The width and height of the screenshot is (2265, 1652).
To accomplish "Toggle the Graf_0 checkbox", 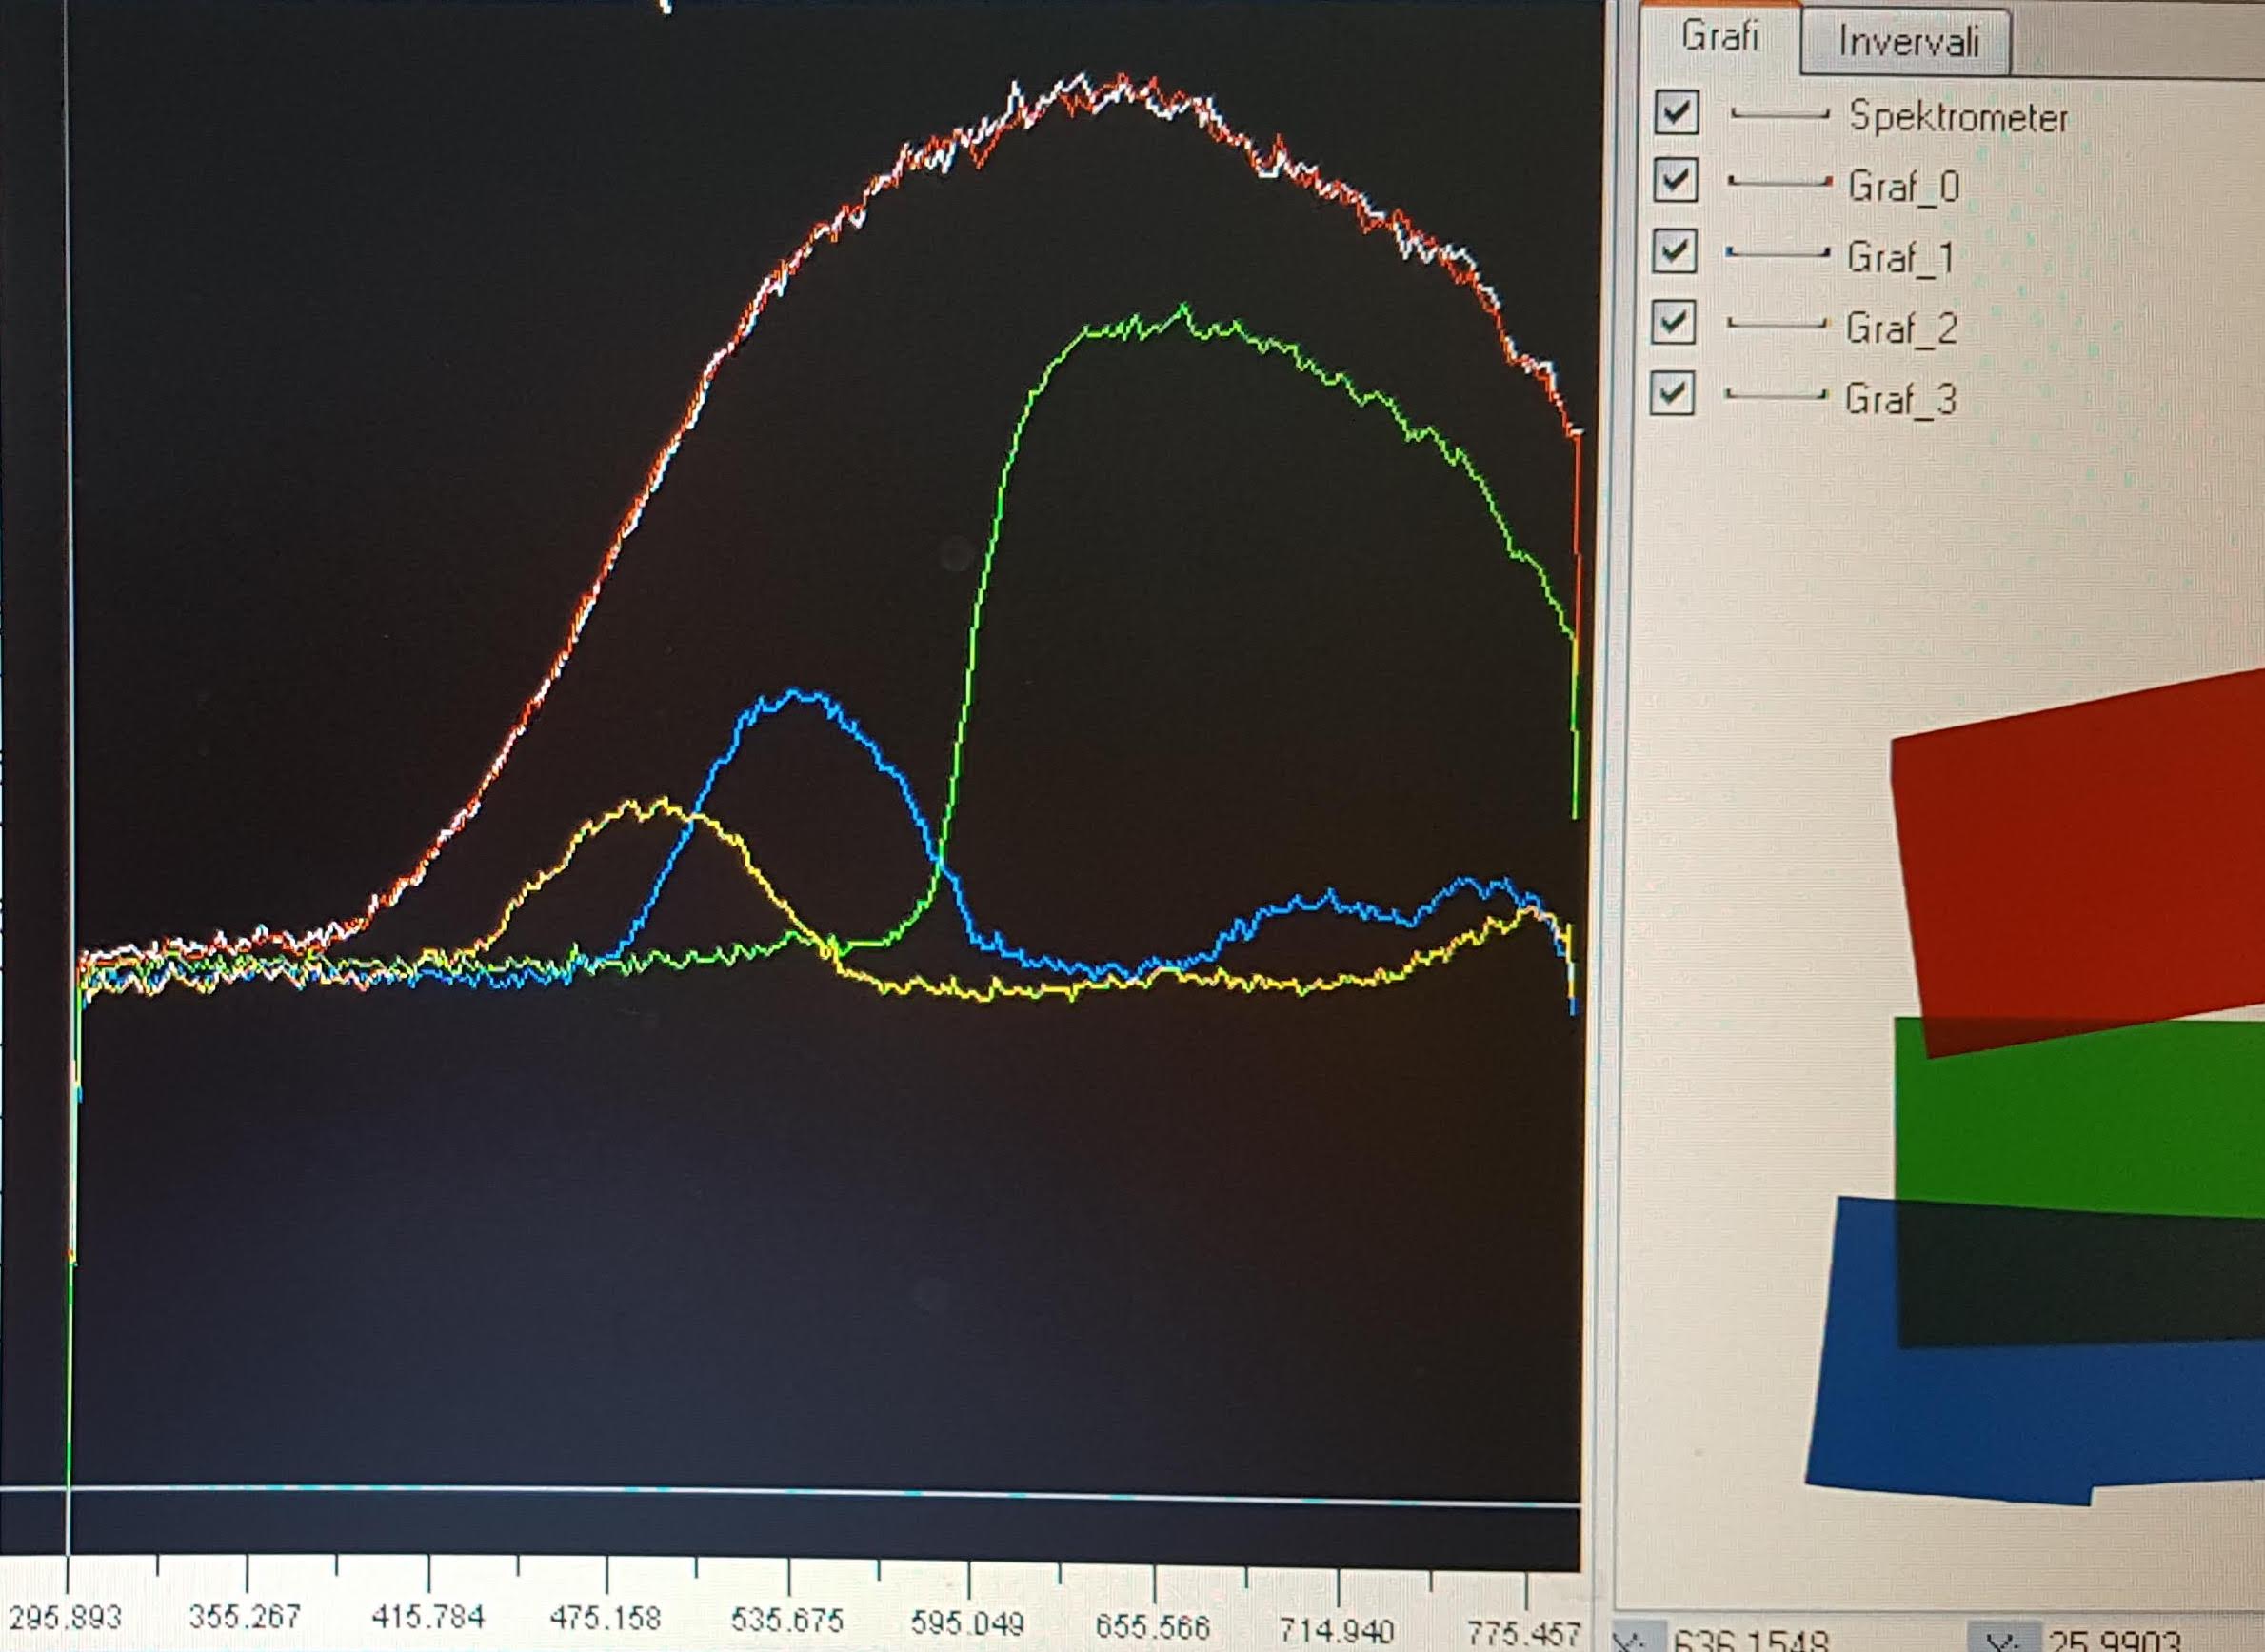I will [1676, 181].
